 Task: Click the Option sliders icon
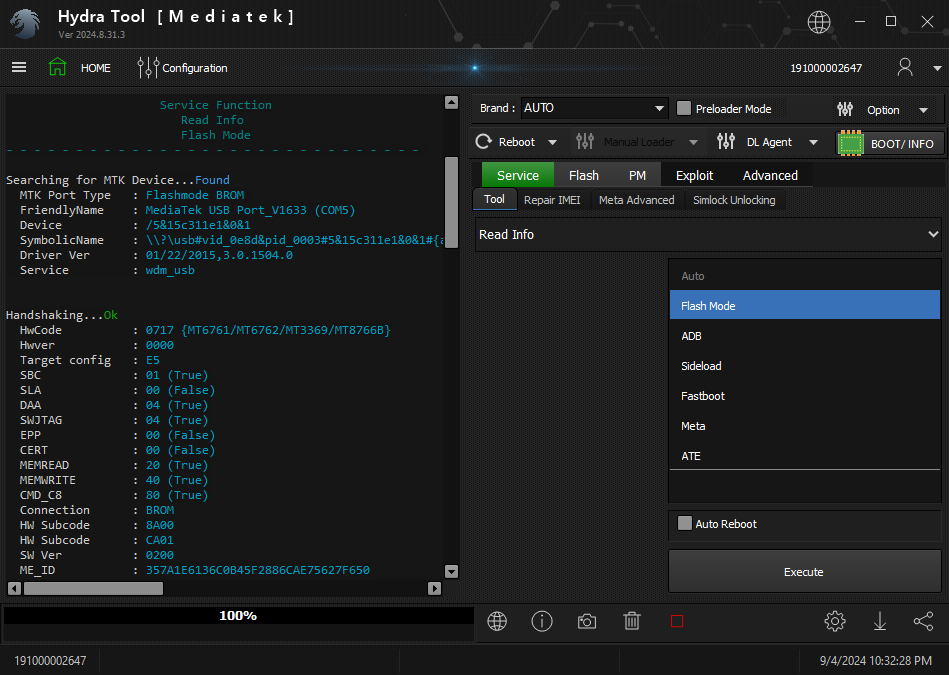(845, 110)
